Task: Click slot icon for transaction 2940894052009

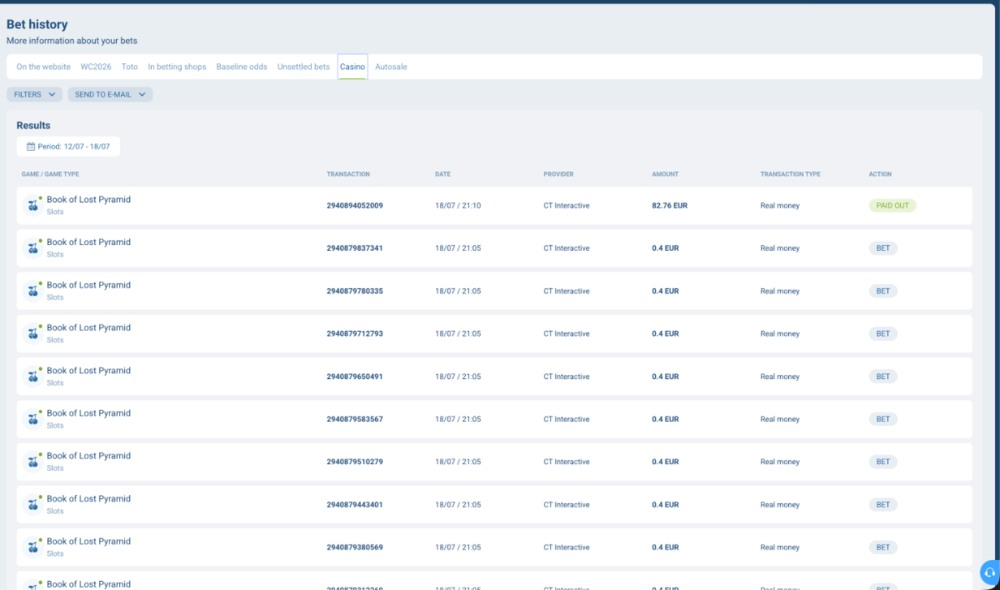Action: (33, 205)
